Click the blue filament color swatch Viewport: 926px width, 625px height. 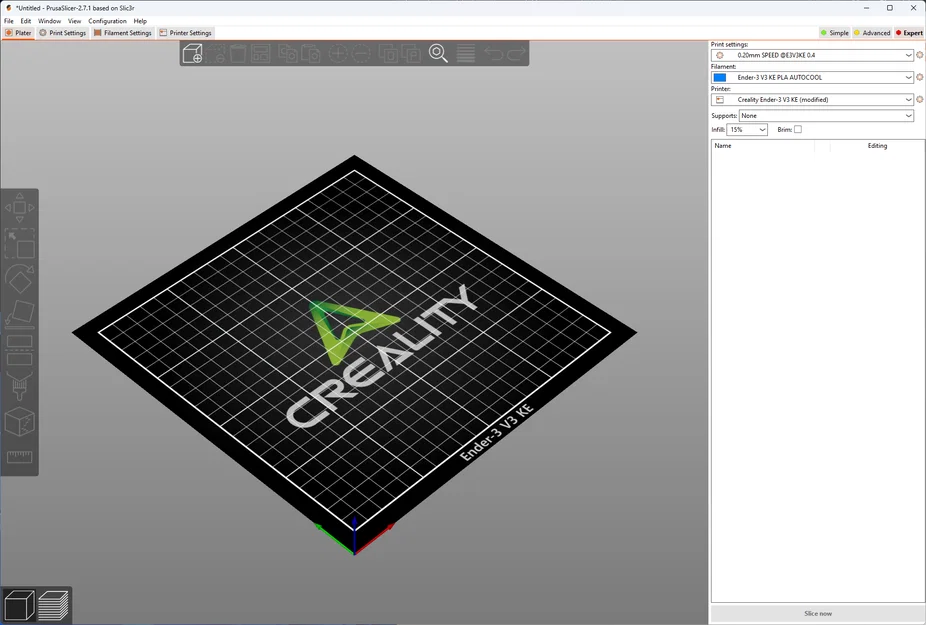(x=719, y=77)
